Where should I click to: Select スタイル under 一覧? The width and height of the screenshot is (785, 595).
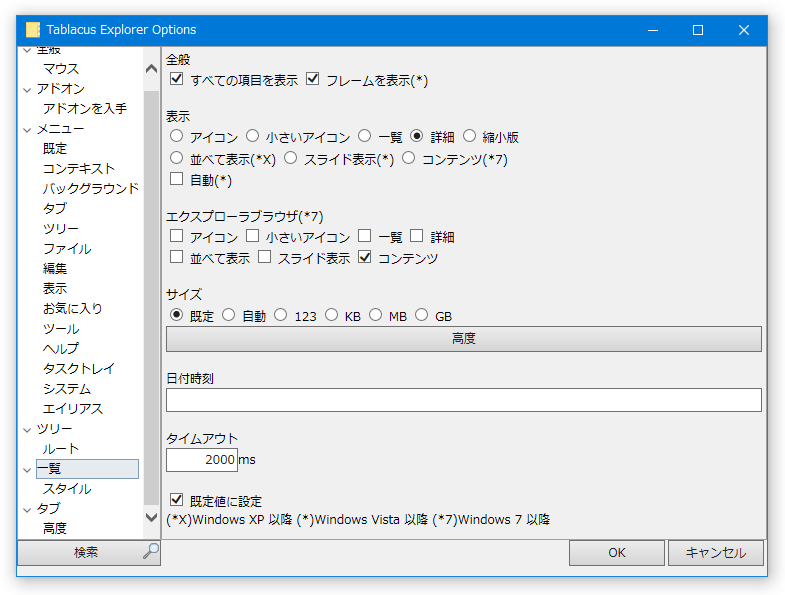click(x=67, y=488)
